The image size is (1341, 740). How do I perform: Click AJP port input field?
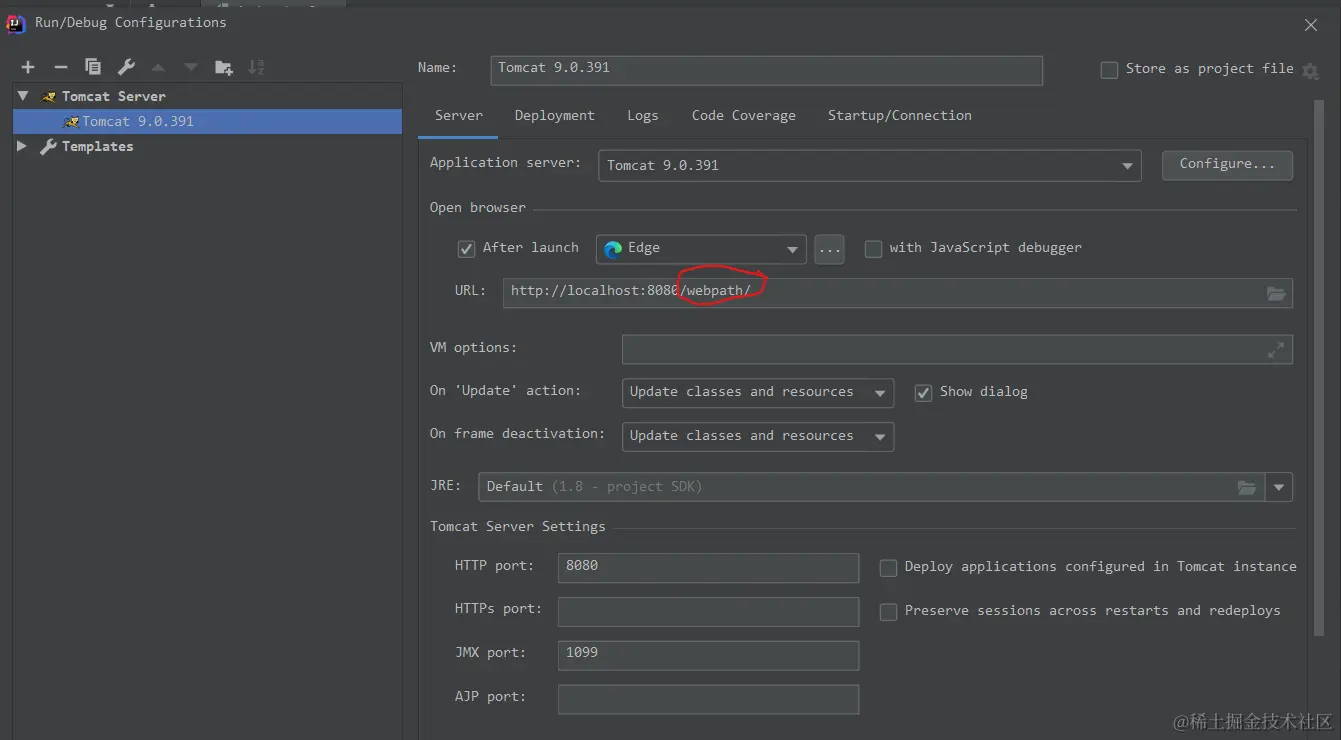(708, 699)
